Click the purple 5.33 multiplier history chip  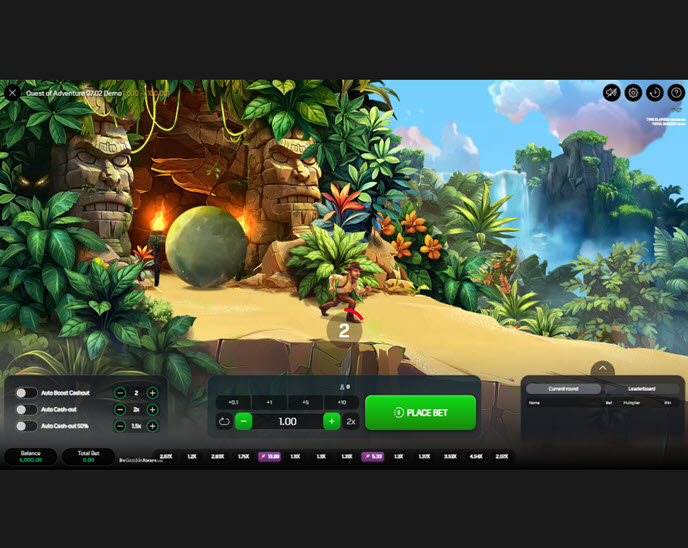[373, 456]
